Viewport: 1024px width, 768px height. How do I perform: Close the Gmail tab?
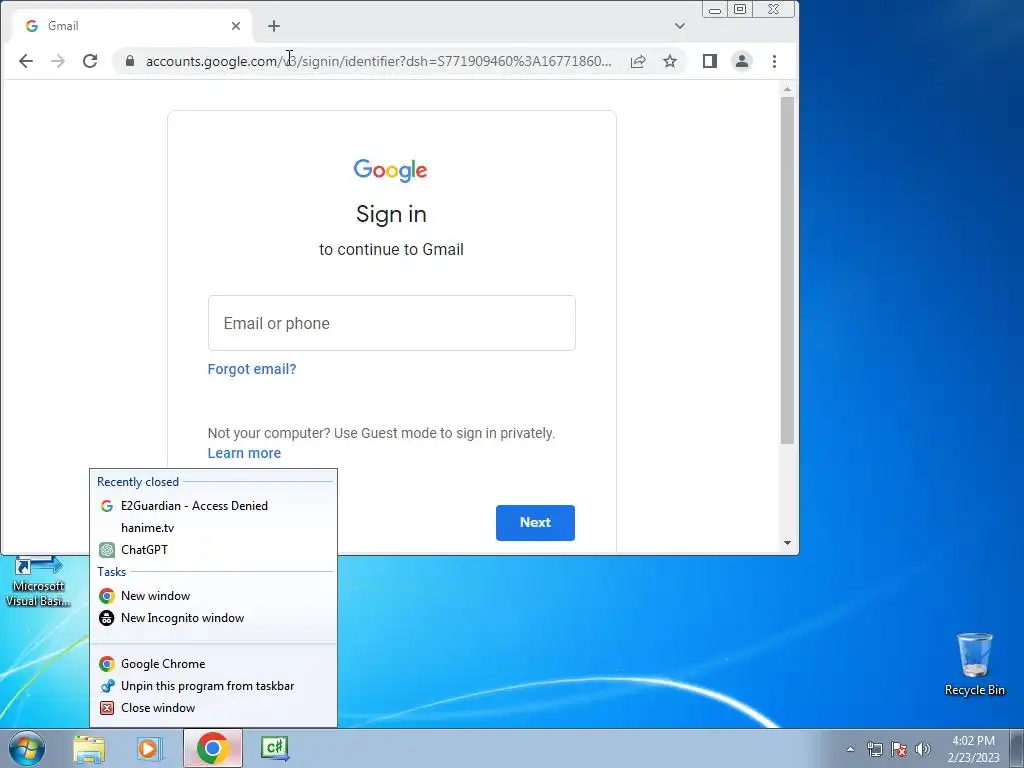tap(236, 26)
